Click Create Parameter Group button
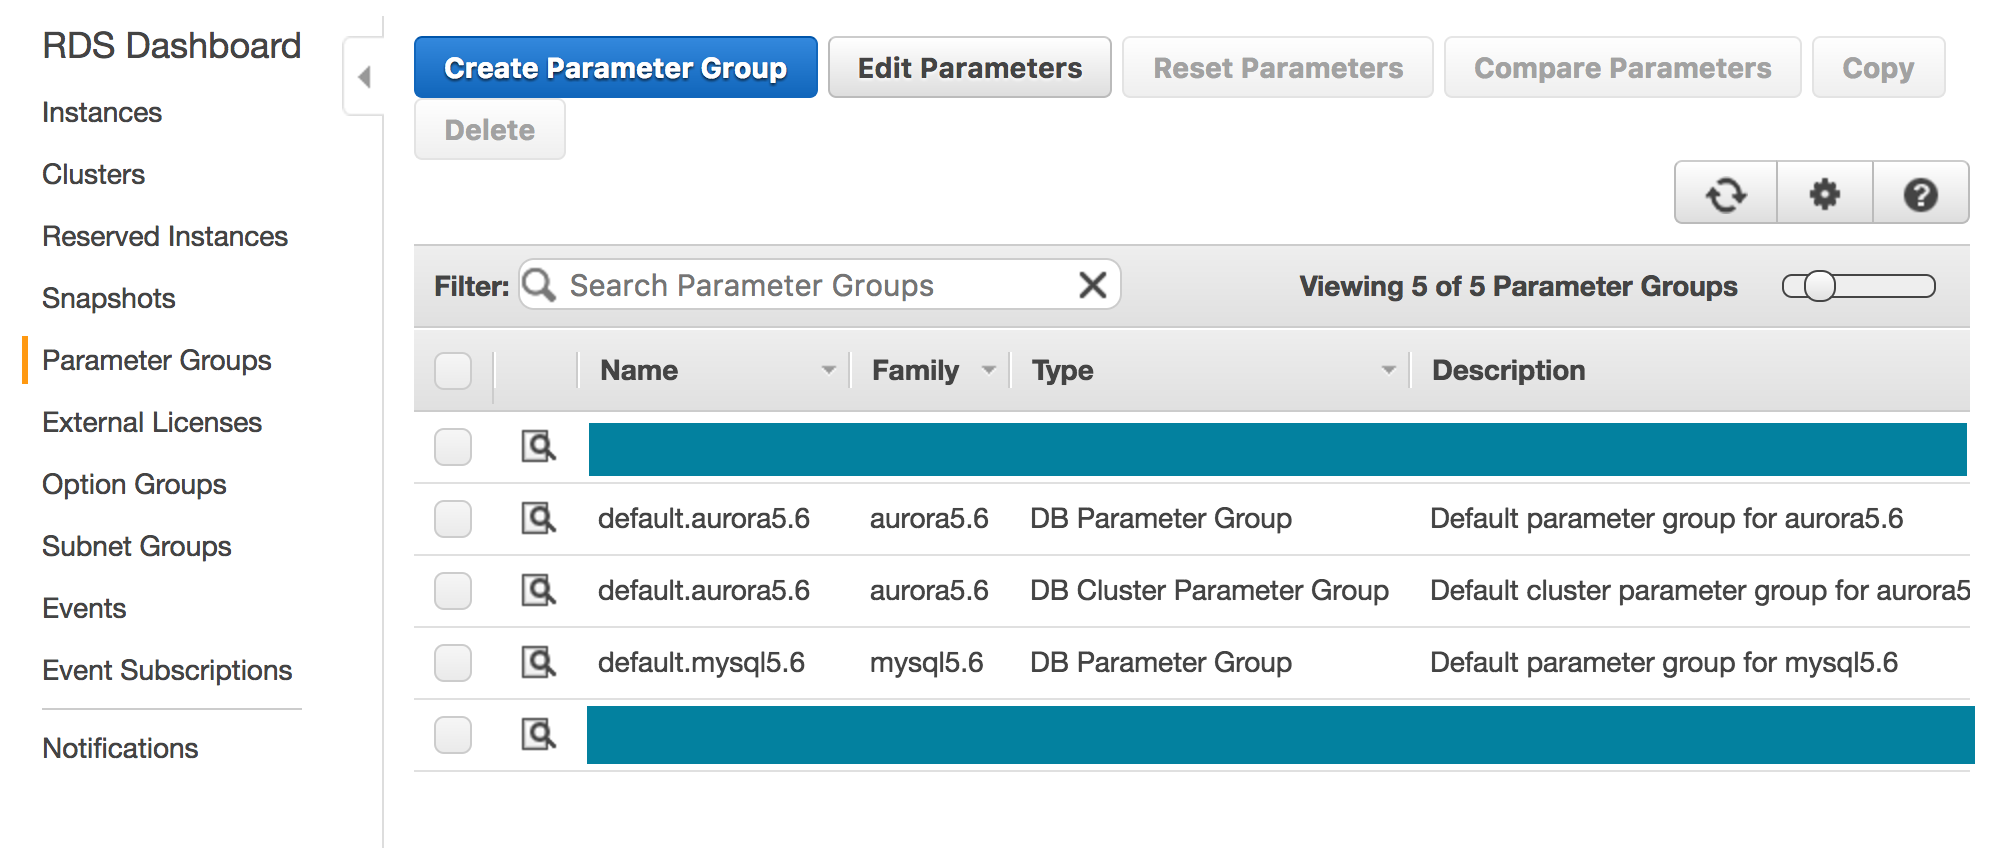Viewport: 1990px width, 848px height. click(616, 67)
